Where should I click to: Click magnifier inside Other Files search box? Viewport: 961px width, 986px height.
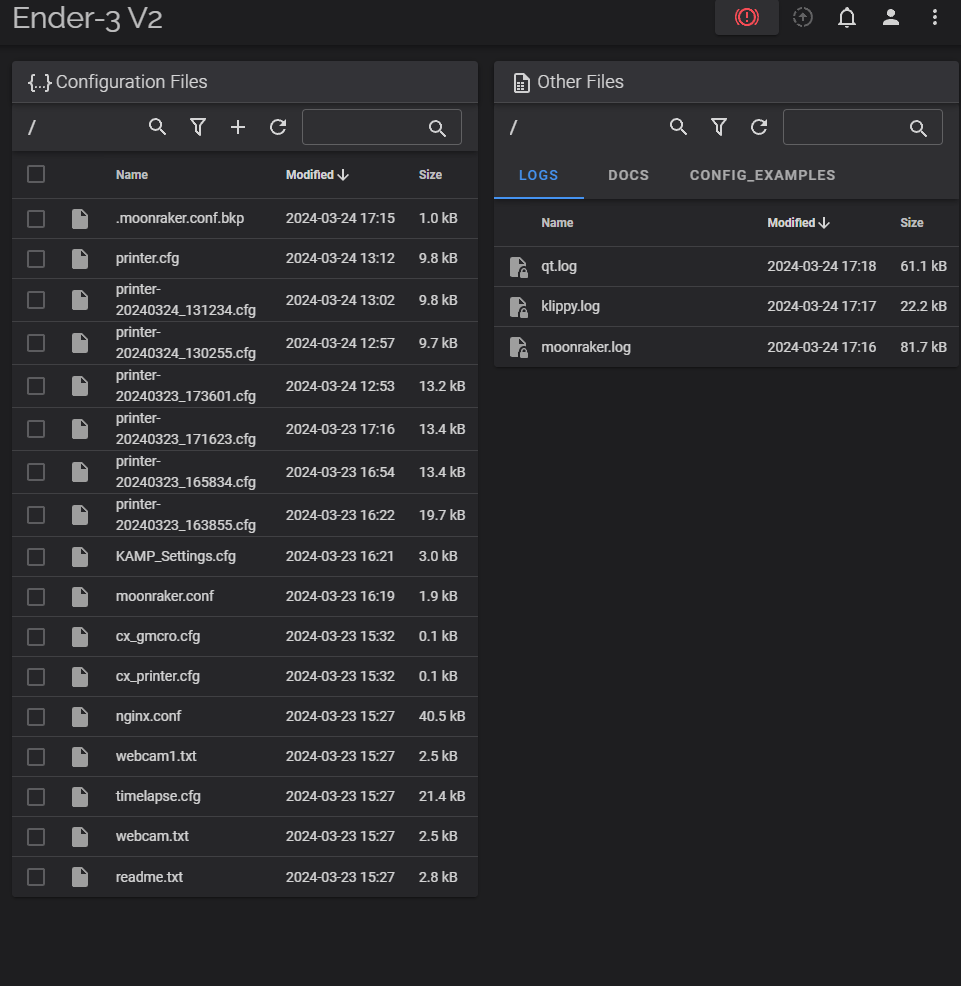click(x=918, y=128)
